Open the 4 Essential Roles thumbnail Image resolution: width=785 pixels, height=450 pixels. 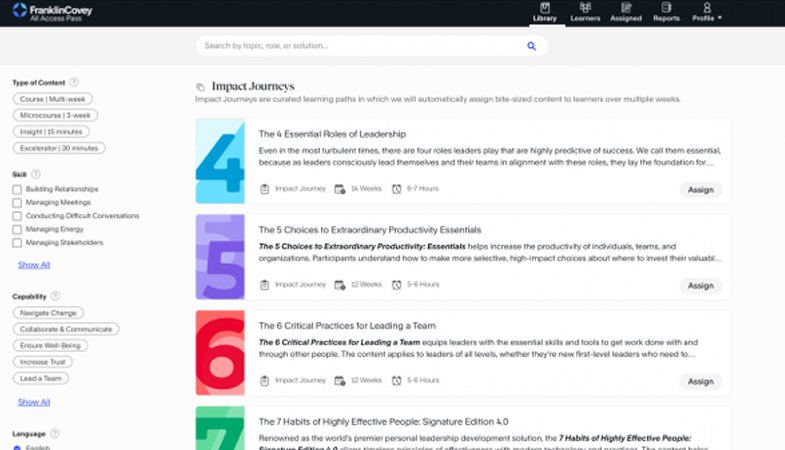pyautogui.click(x=220, y=161)
